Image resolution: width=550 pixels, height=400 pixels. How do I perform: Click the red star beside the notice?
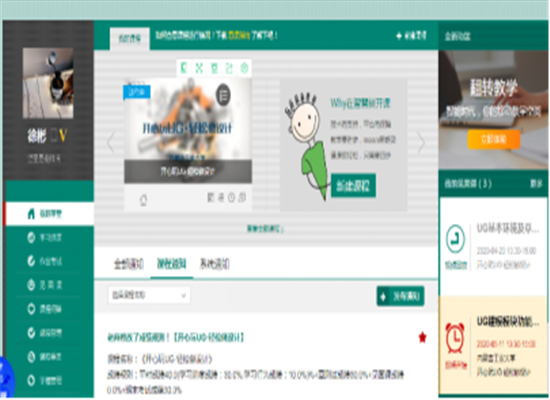(422, 337)
